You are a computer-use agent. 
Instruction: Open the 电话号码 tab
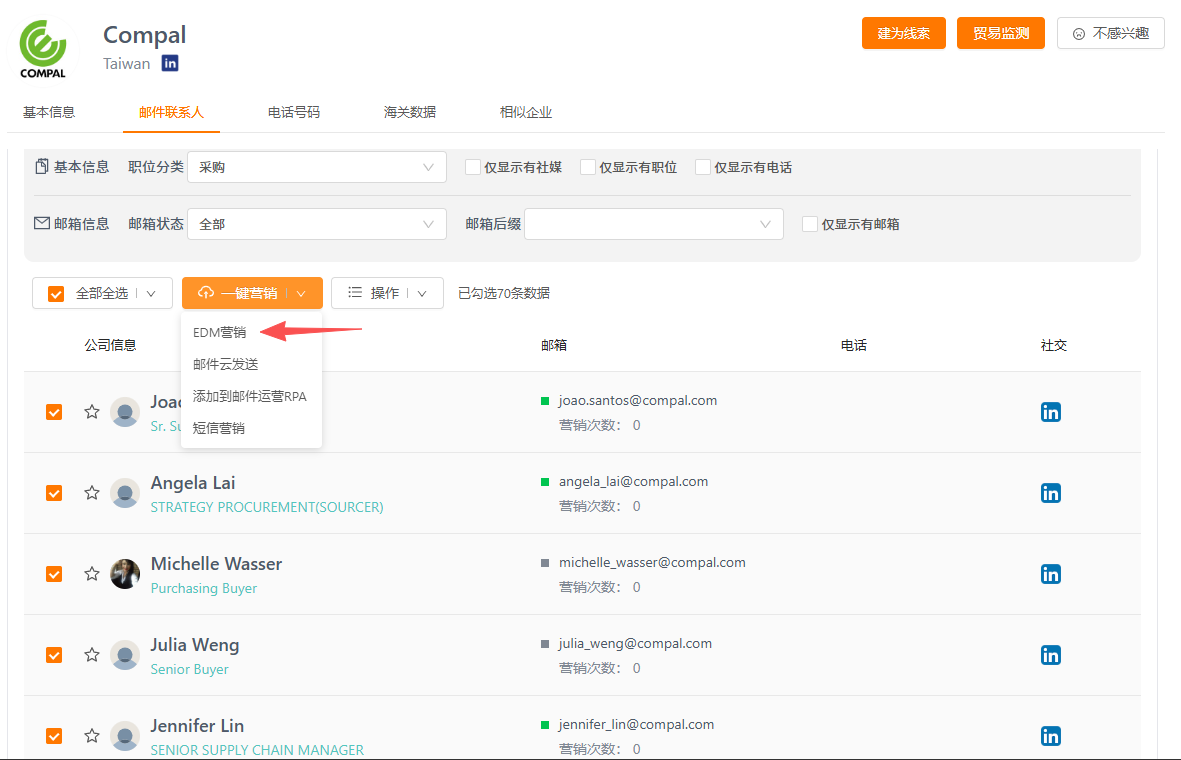coord(294,112)
